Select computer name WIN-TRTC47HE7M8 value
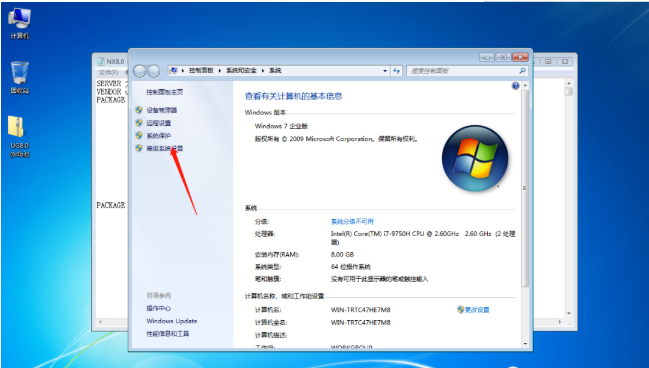 point(361,310)
